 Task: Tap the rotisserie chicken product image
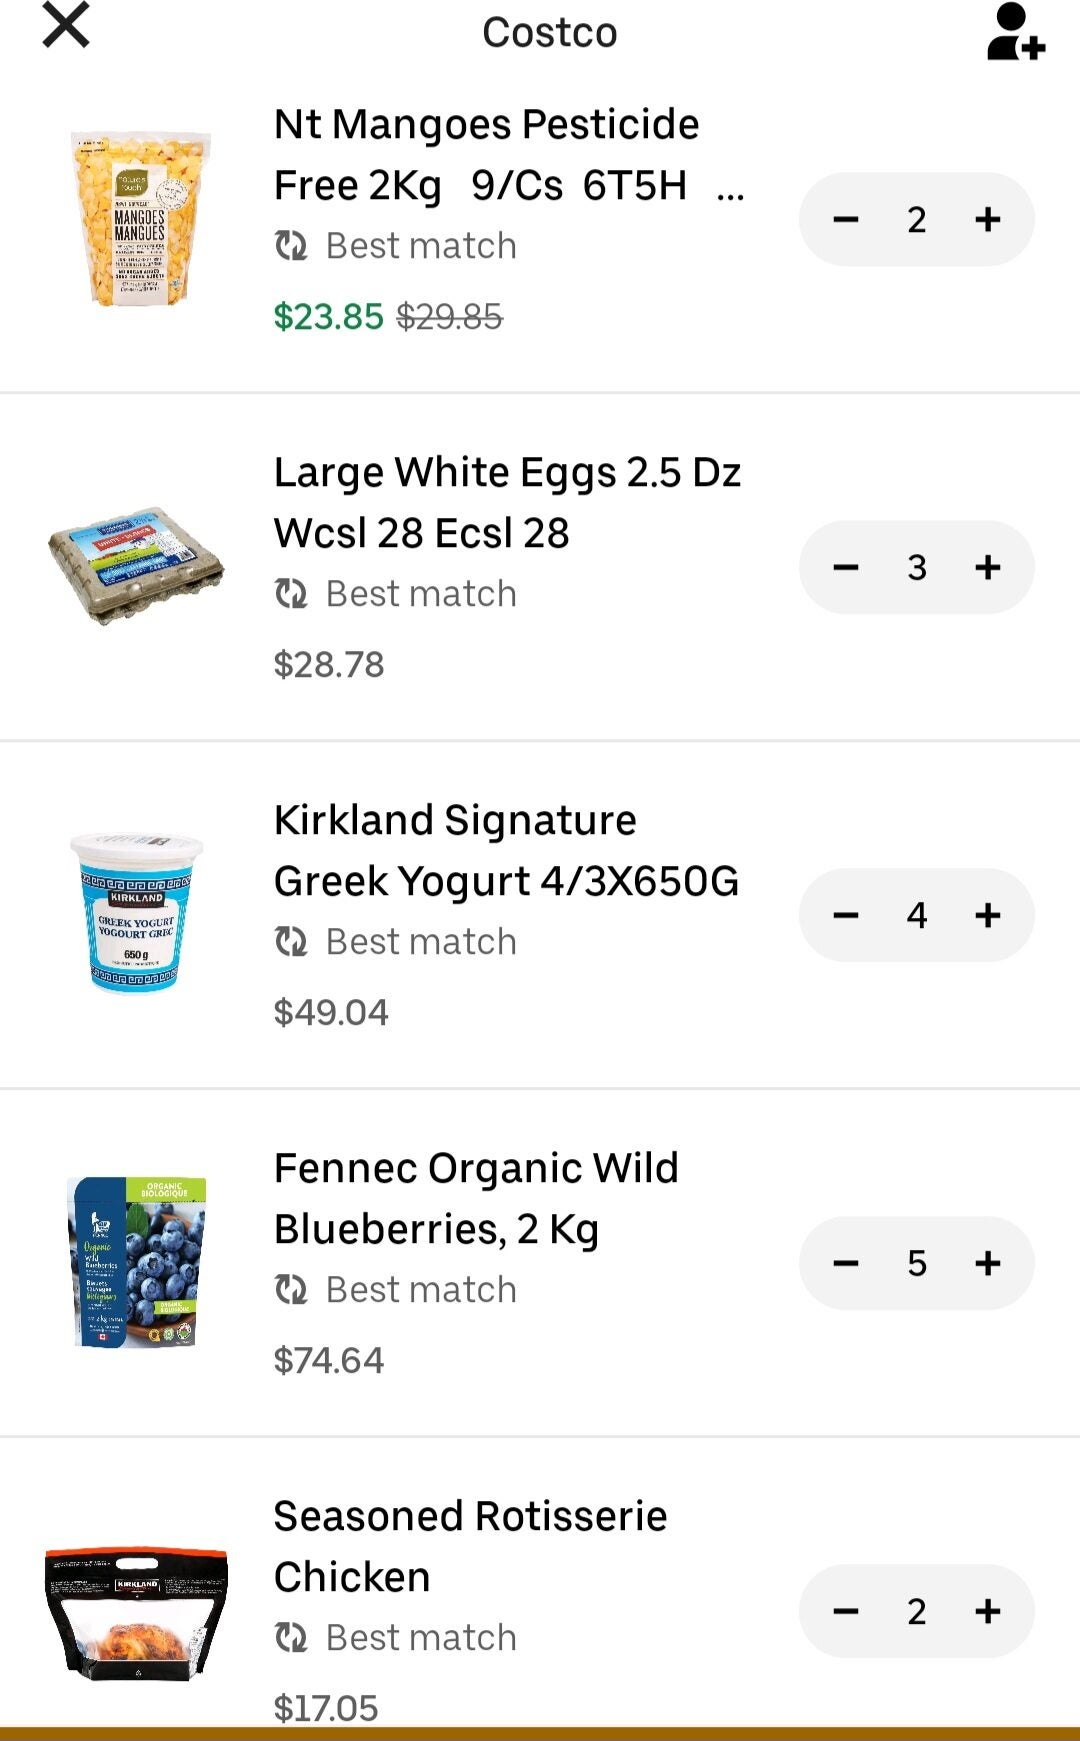click(137, 1611)
